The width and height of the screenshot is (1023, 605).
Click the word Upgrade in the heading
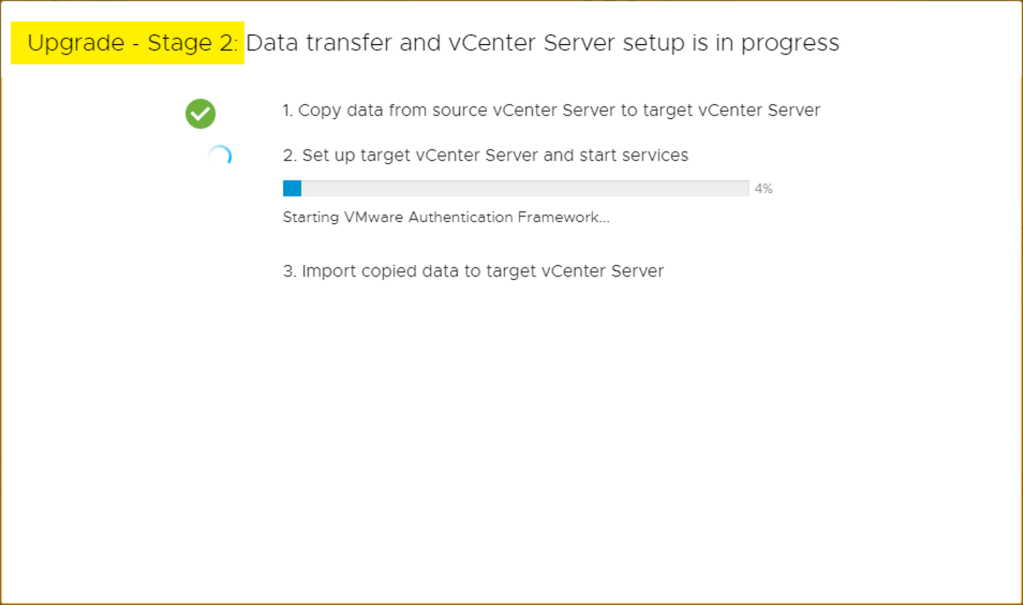tap(70, 44)
